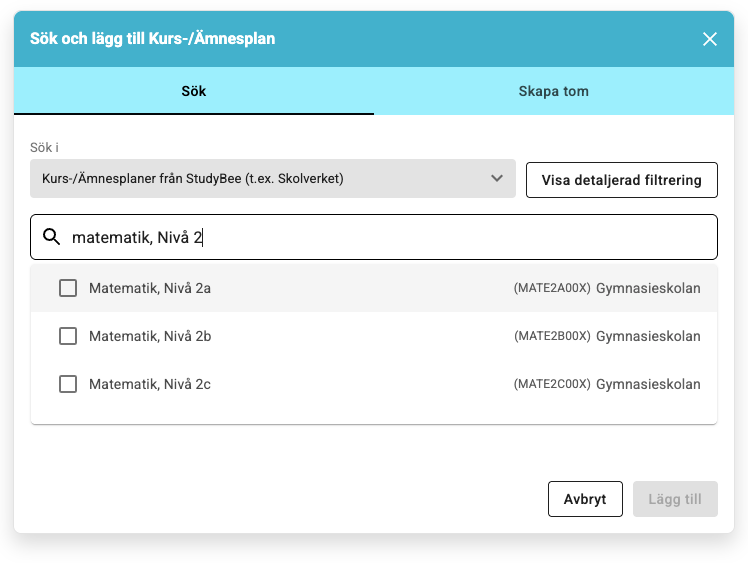Click the Lägg till button
748x563 pixels.
tap(675, 499)
